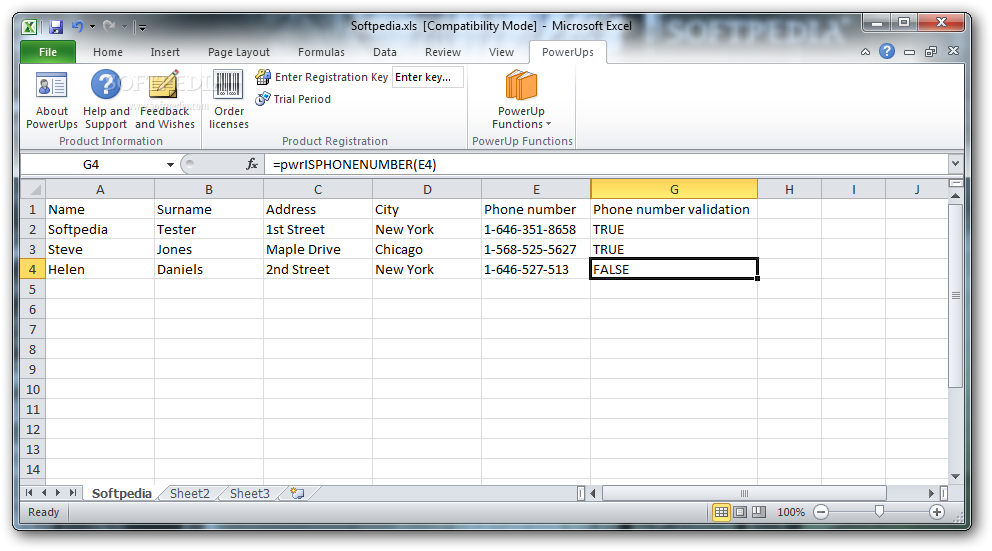Screen dimensions: 992x551
Task: Click the horizontal scrollbar left arrow
Action: (593, 493)
